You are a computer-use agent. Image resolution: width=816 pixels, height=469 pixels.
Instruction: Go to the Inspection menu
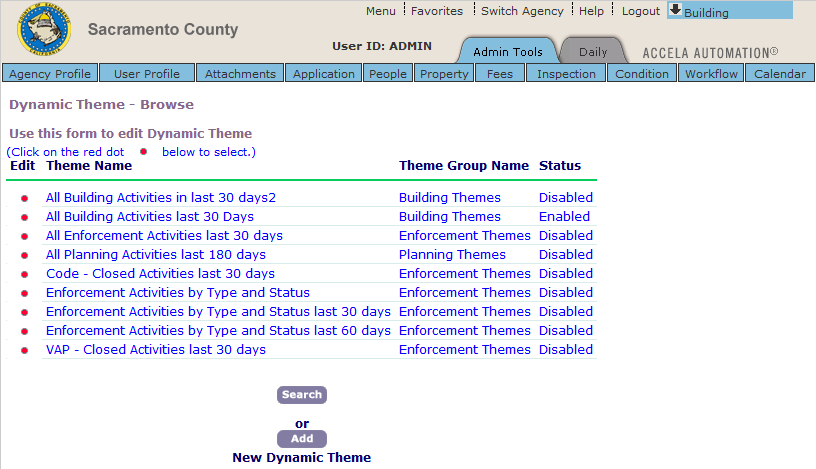pyautogui.click(x=566, y=74)
